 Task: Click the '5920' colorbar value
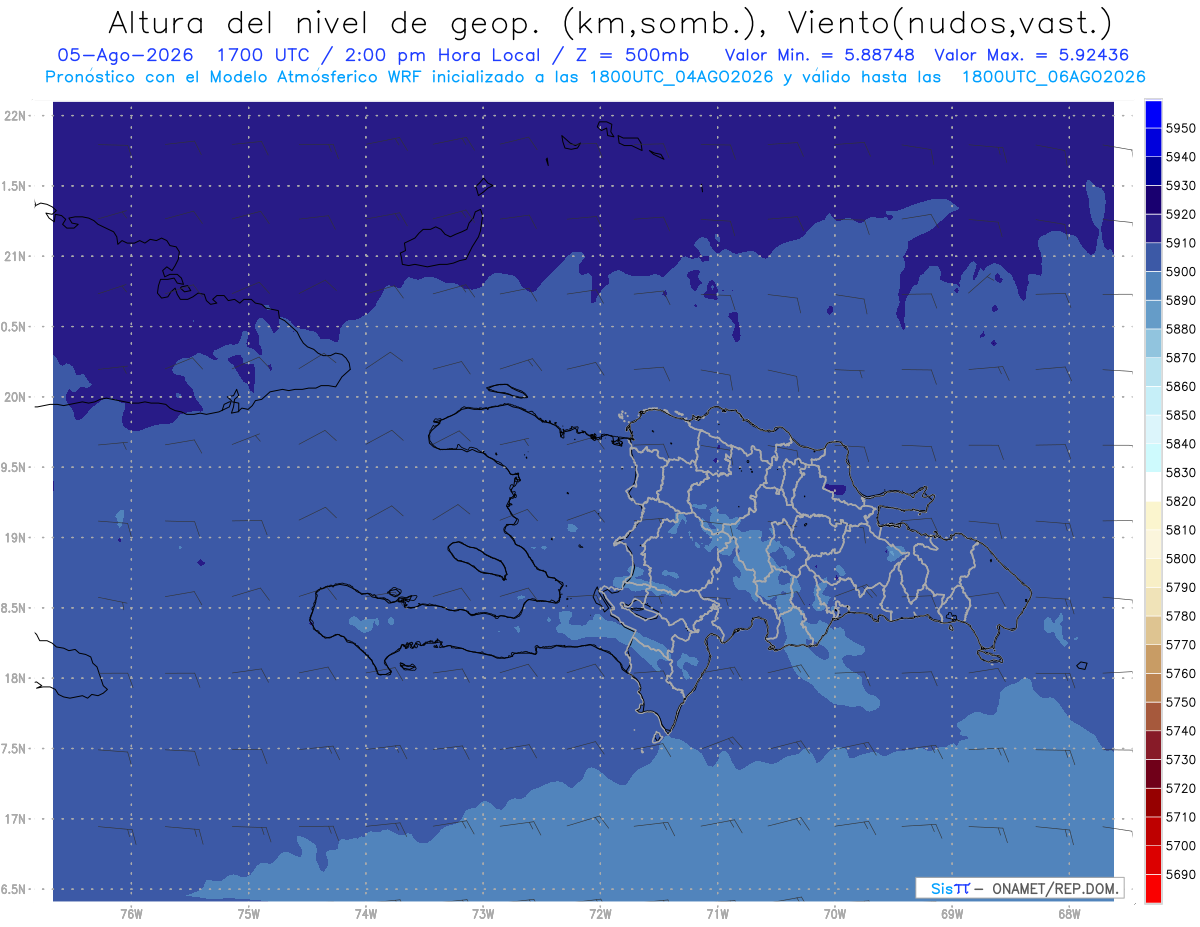1180,214
